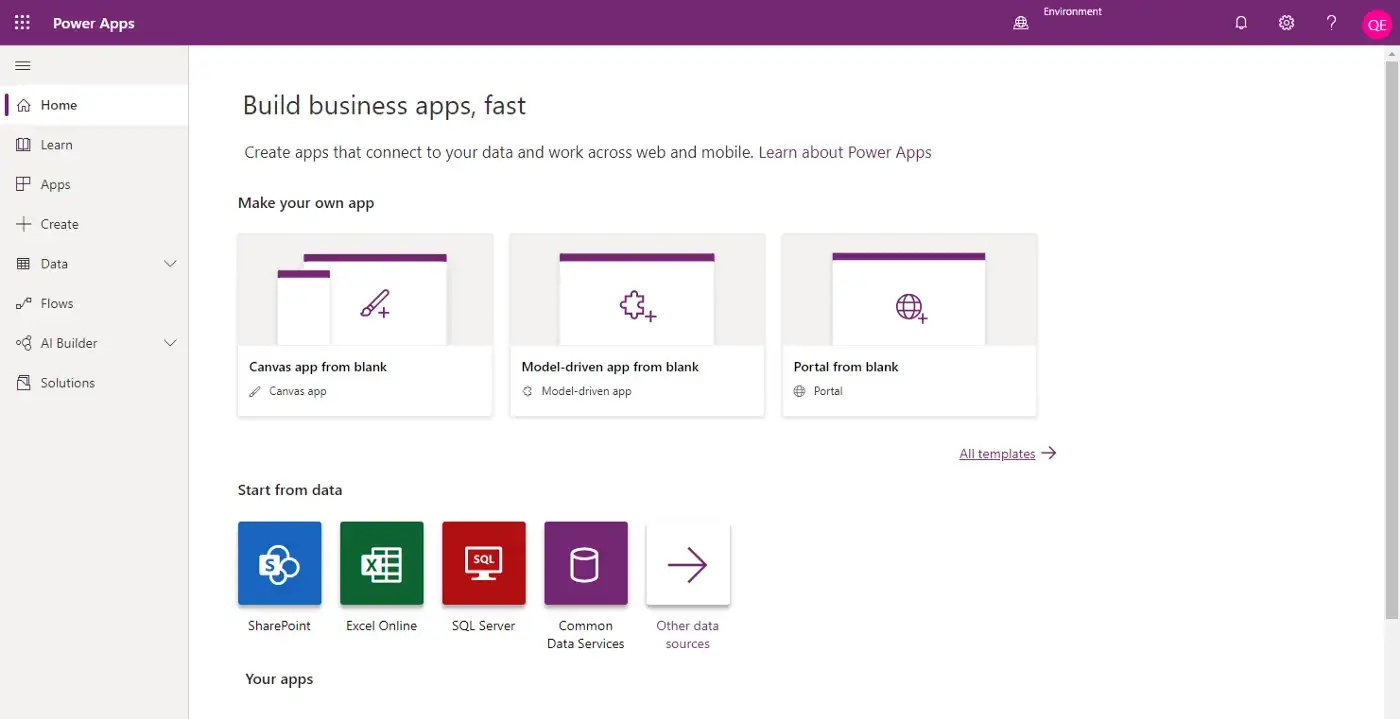The height and width of the screenshot is (719, 1400).
Task: Click the arrow next to All templates
Action: [x=1049, y=453]
